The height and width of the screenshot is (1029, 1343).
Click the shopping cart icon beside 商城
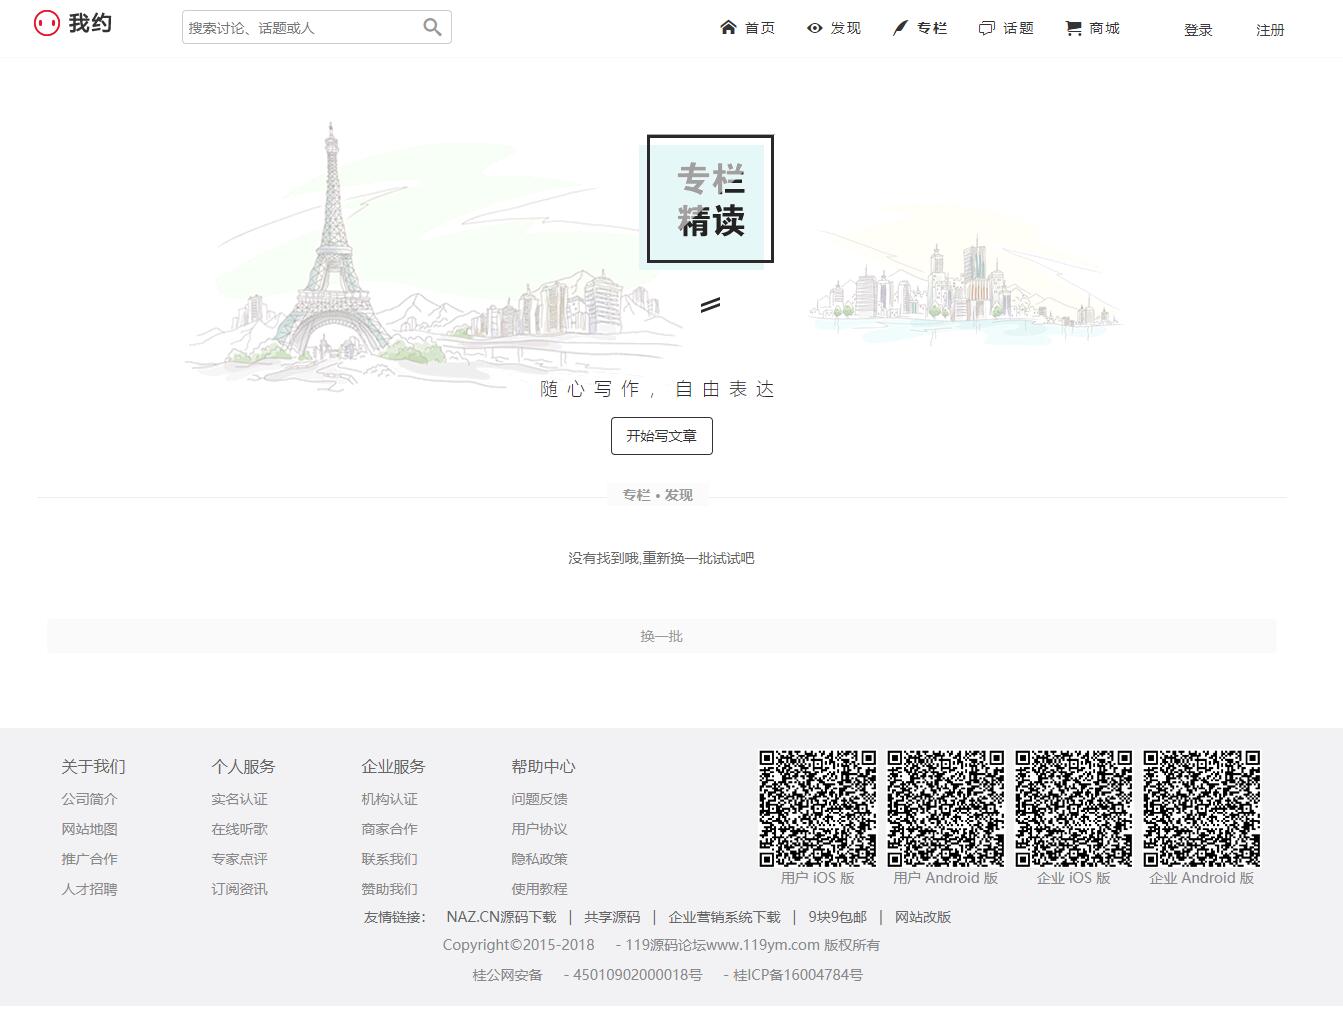point(1073,28)
